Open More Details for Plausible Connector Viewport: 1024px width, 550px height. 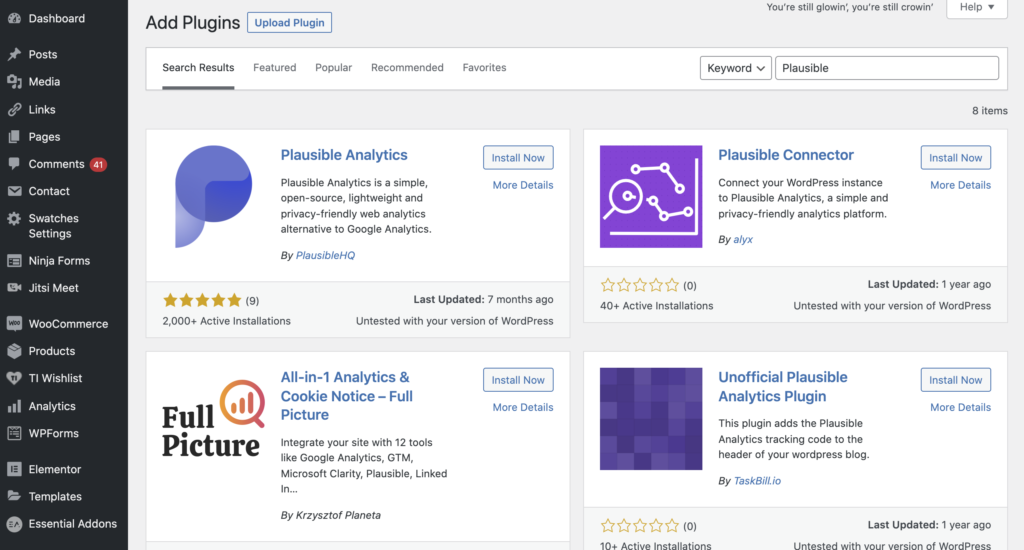click(x=960, y=185)
